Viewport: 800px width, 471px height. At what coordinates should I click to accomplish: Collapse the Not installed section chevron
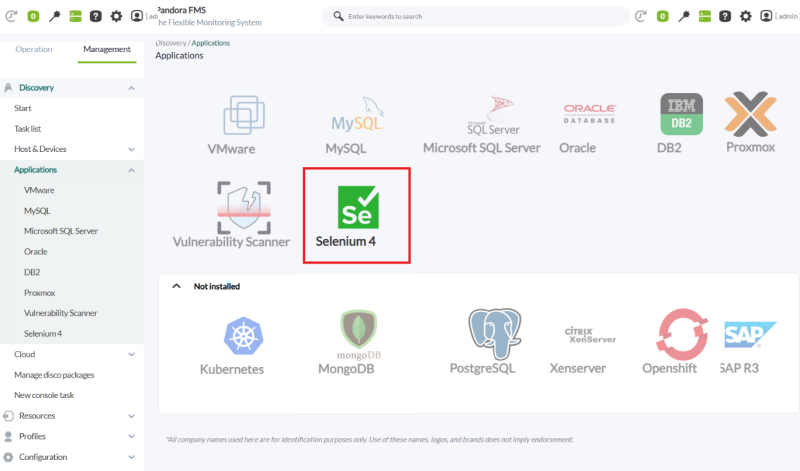177,286
